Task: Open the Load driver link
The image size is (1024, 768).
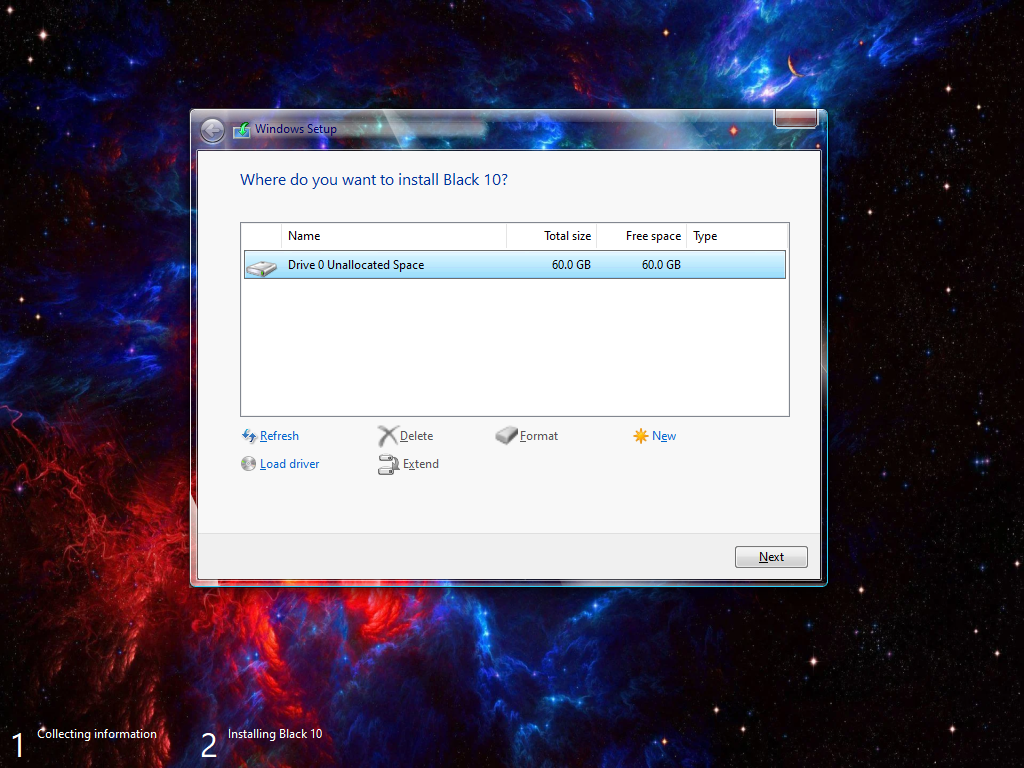Action: coord(289,464)
